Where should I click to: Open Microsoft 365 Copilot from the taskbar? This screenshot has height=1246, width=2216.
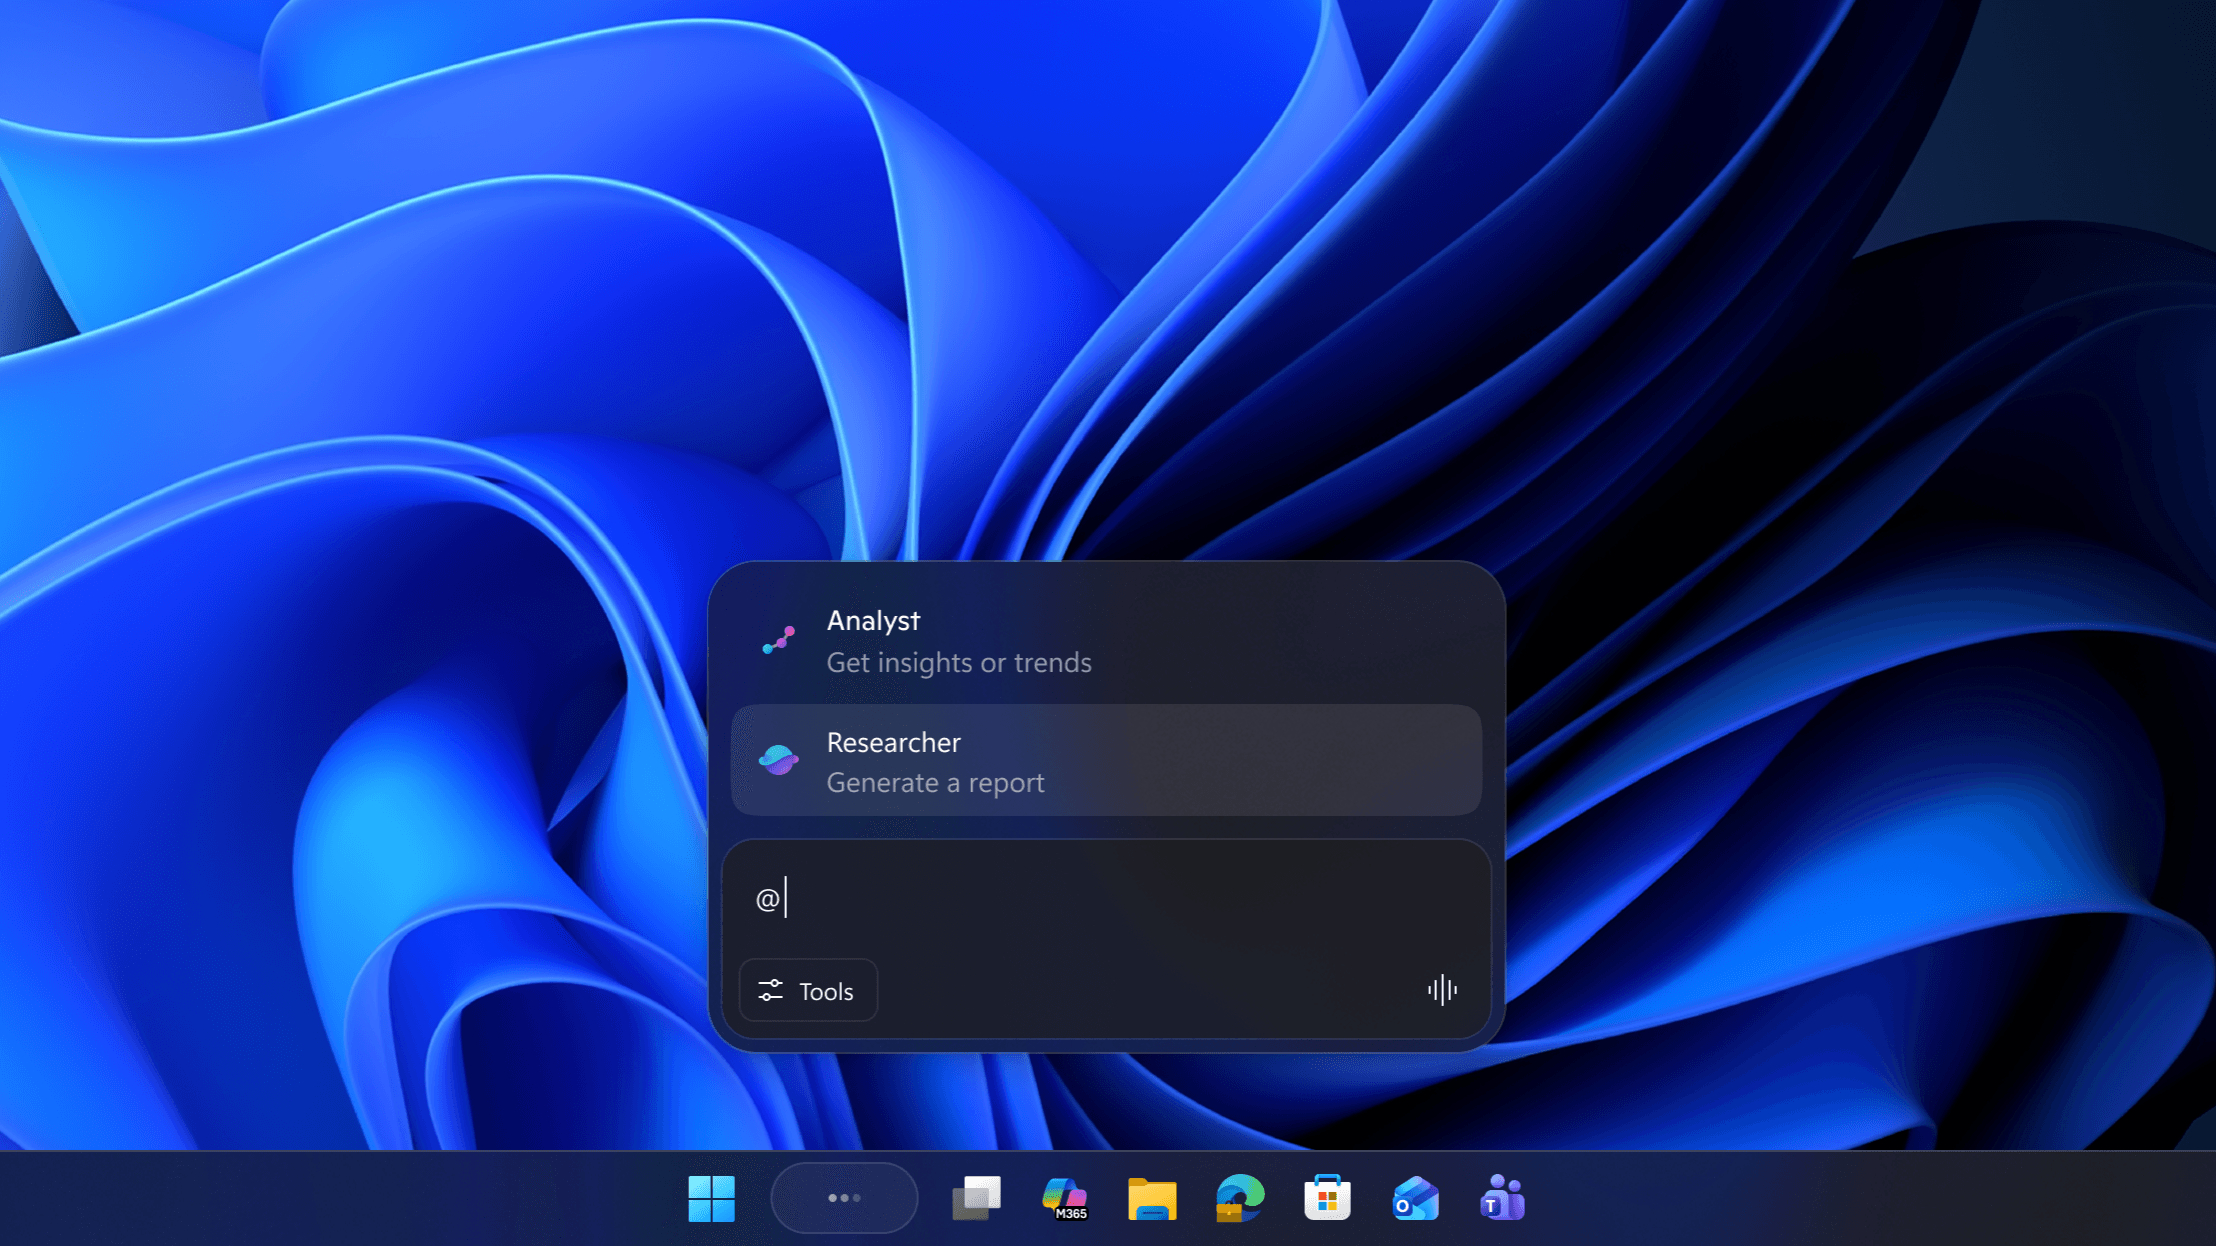click(x=1065, y=1196)
